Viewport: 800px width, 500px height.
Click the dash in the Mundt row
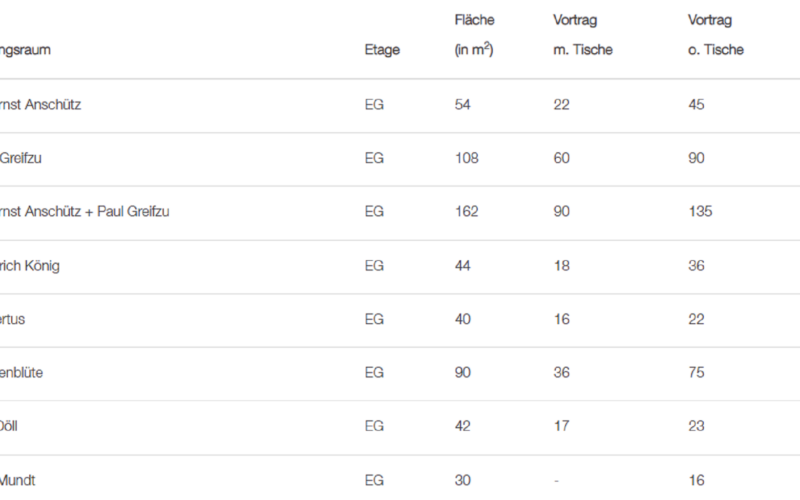pos(556,481)
